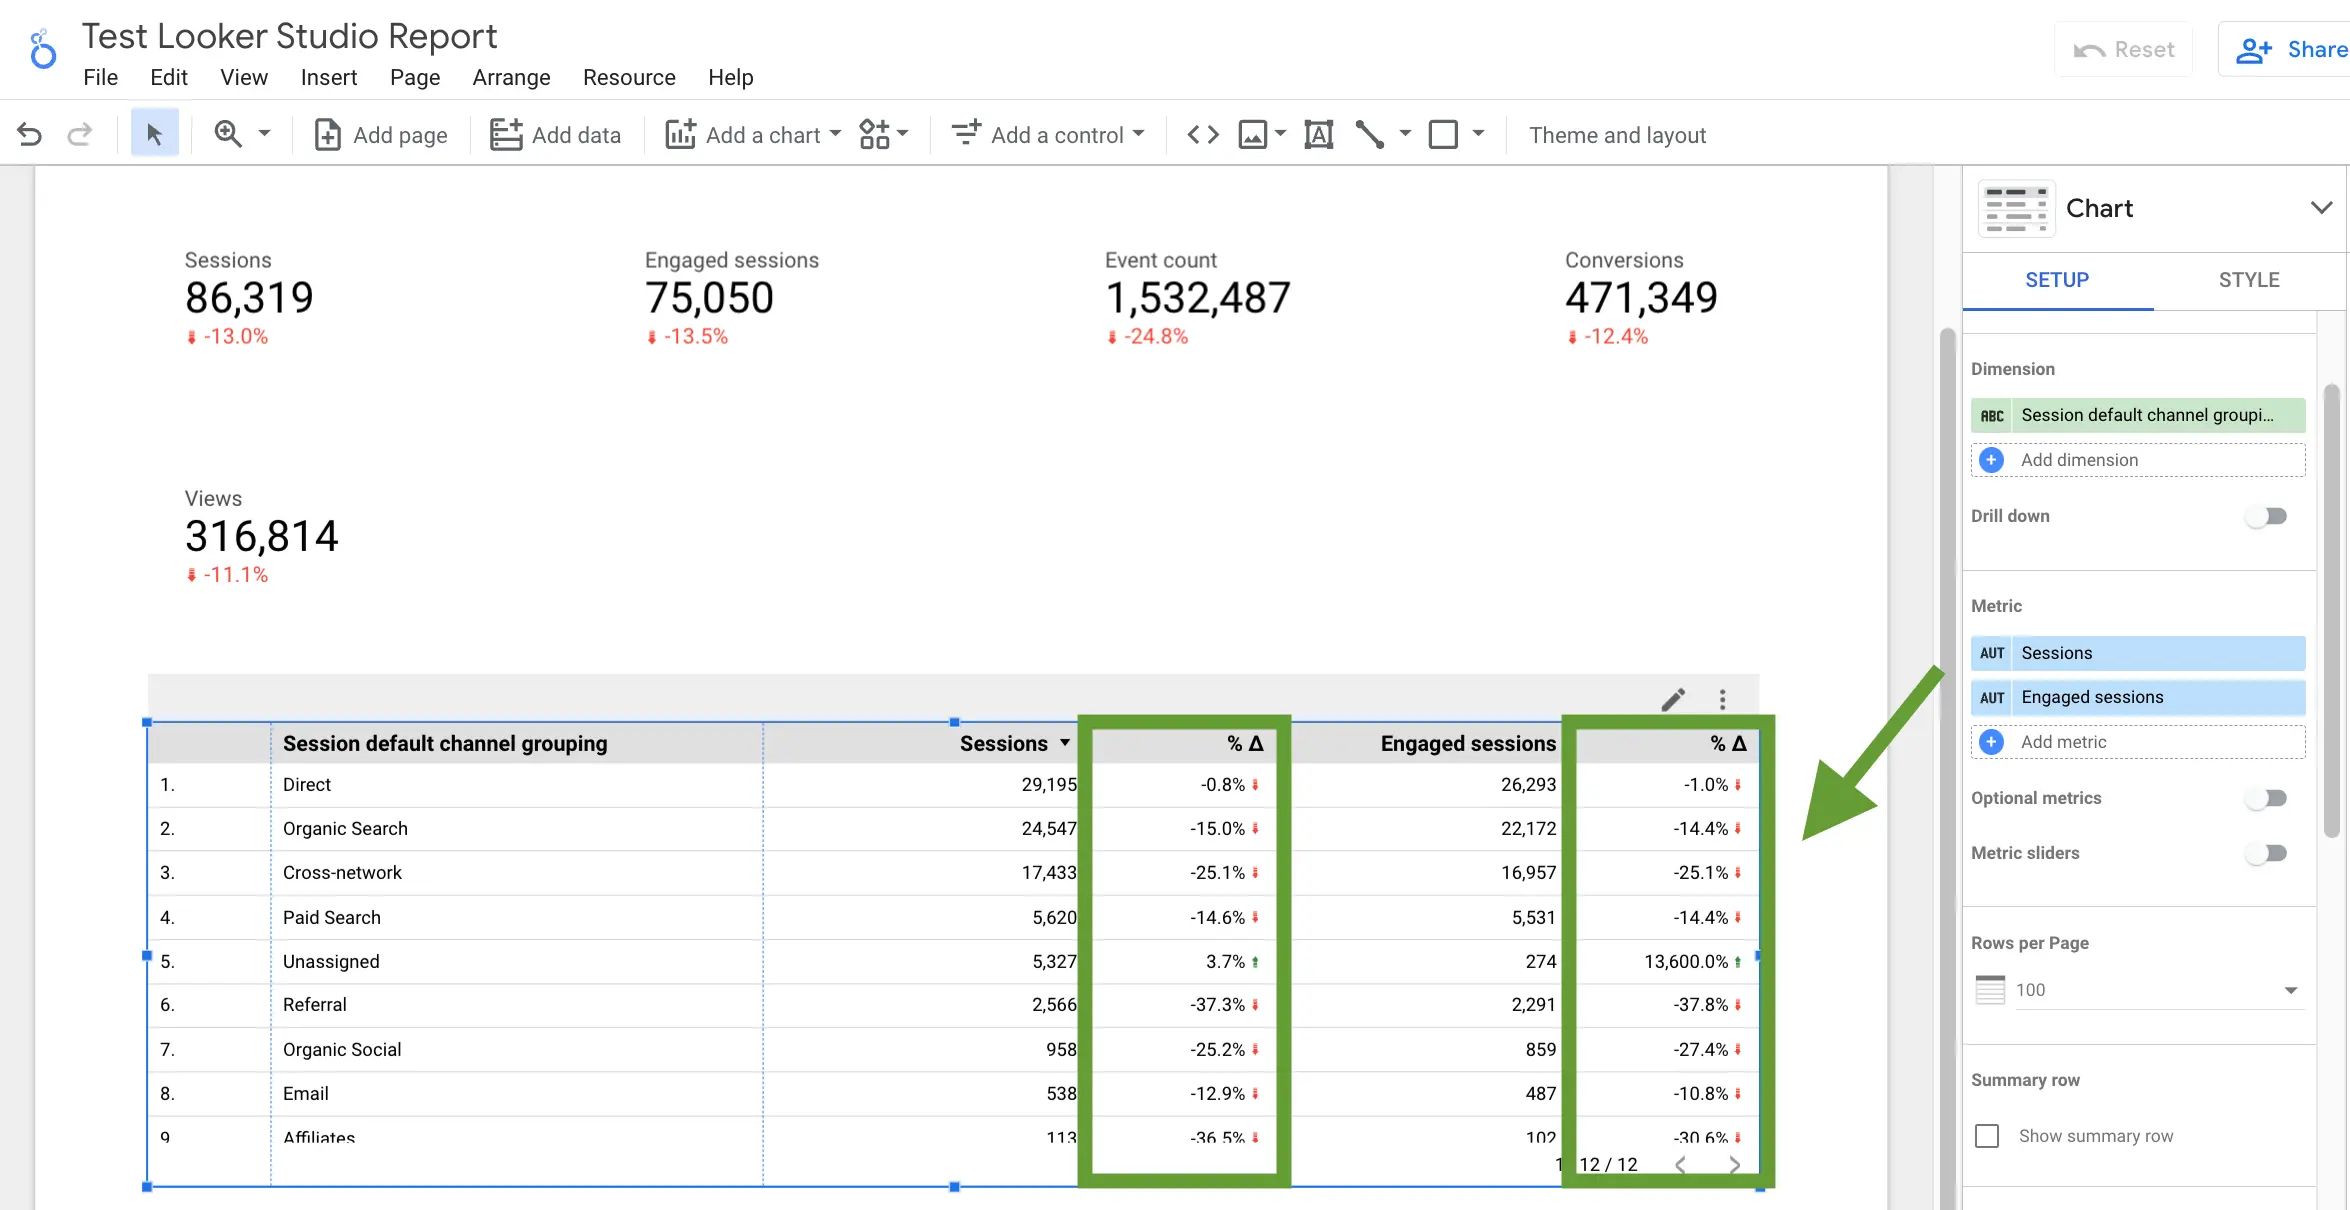
Task: Click the redo arrow icon
Action: pyautogui.click(x=80, y=134)
